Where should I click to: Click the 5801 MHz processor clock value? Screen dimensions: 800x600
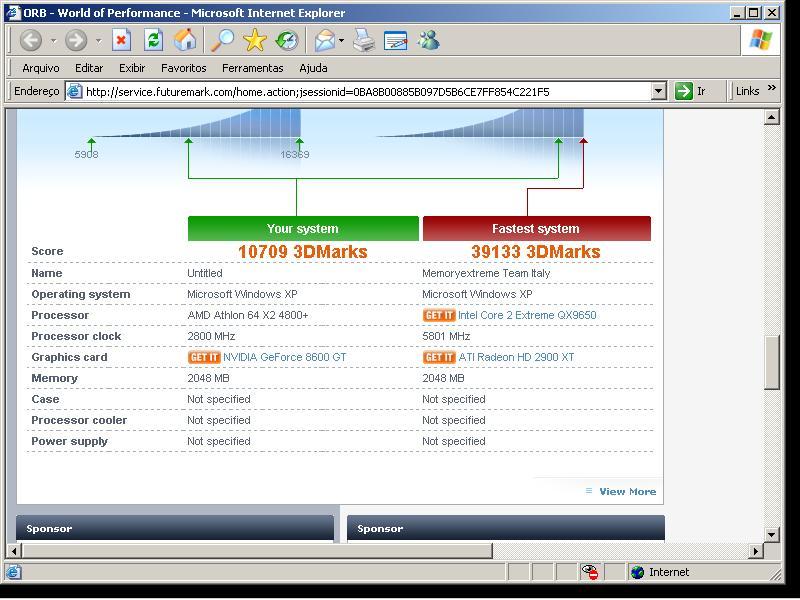coord(446,336)
